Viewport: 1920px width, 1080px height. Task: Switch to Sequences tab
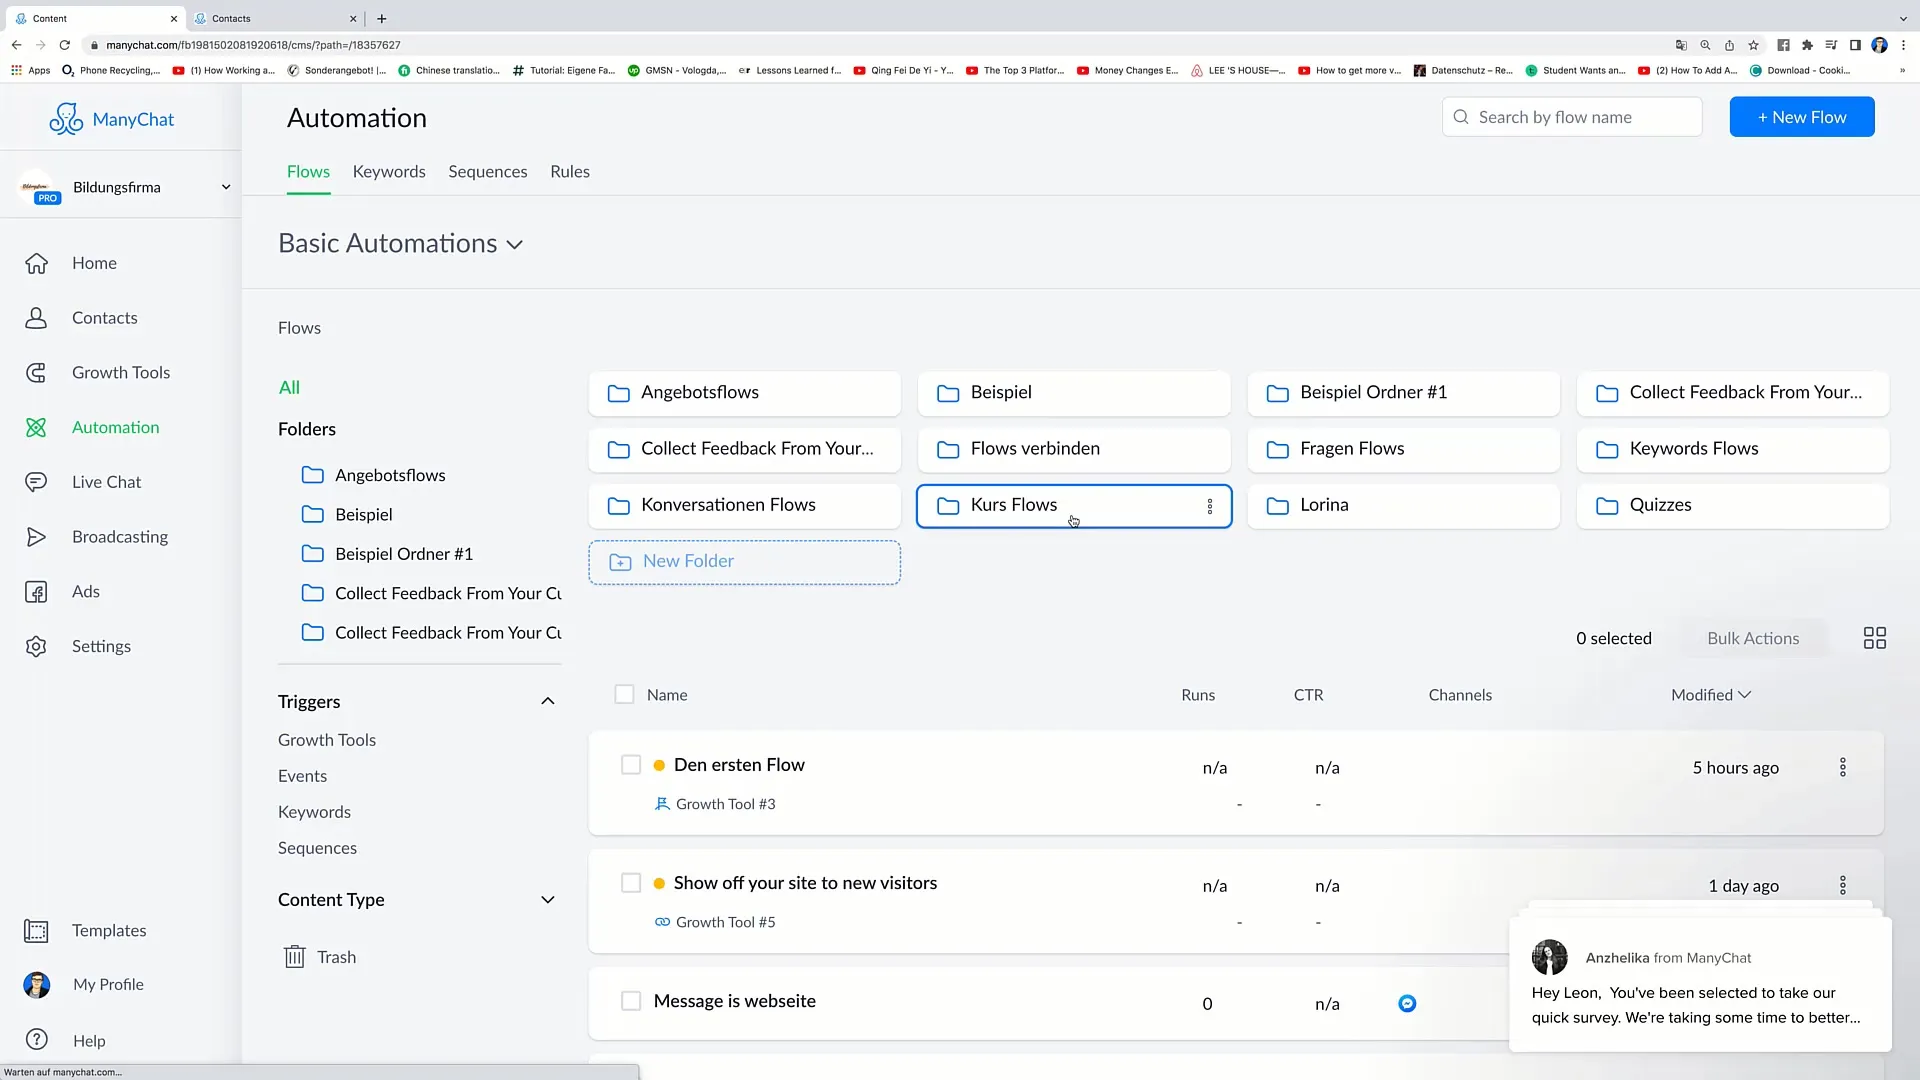click(x=488, y=171)
